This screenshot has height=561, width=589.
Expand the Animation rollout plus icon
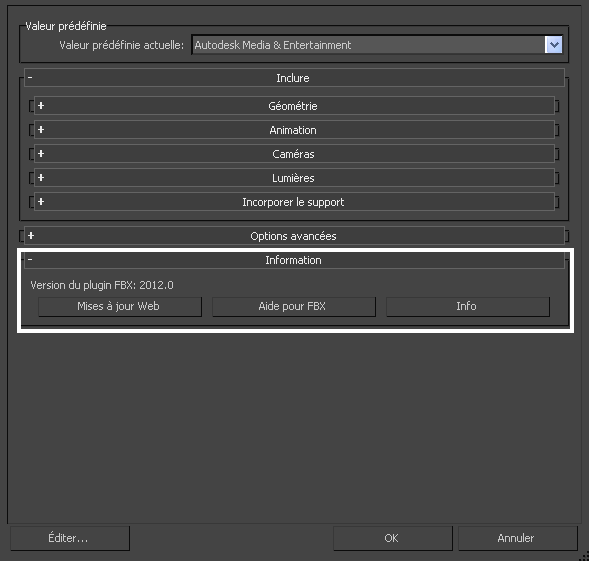(x=41, y=130)
